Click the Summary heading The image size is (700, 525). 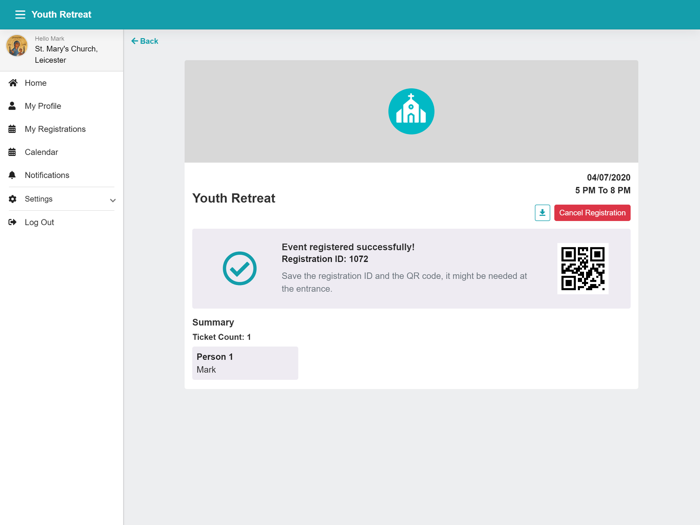(213, 322)
